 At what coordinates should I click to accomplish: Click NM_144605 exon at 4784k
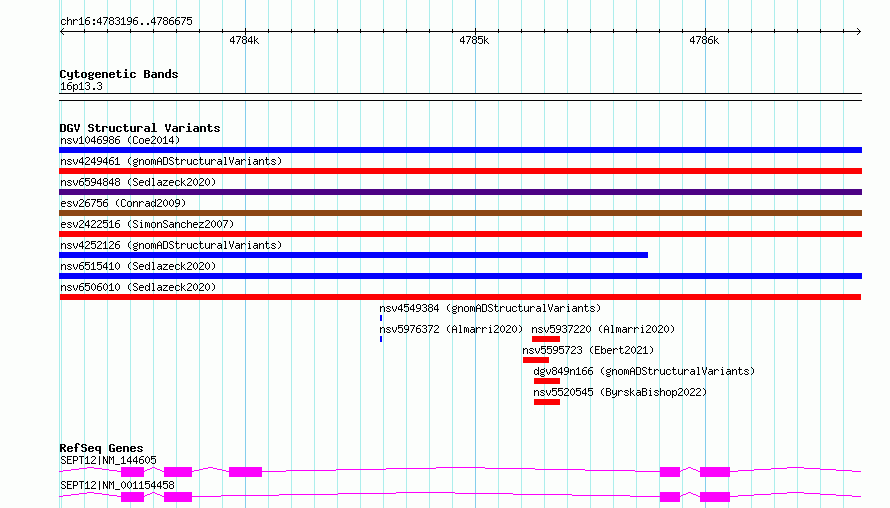245,472
